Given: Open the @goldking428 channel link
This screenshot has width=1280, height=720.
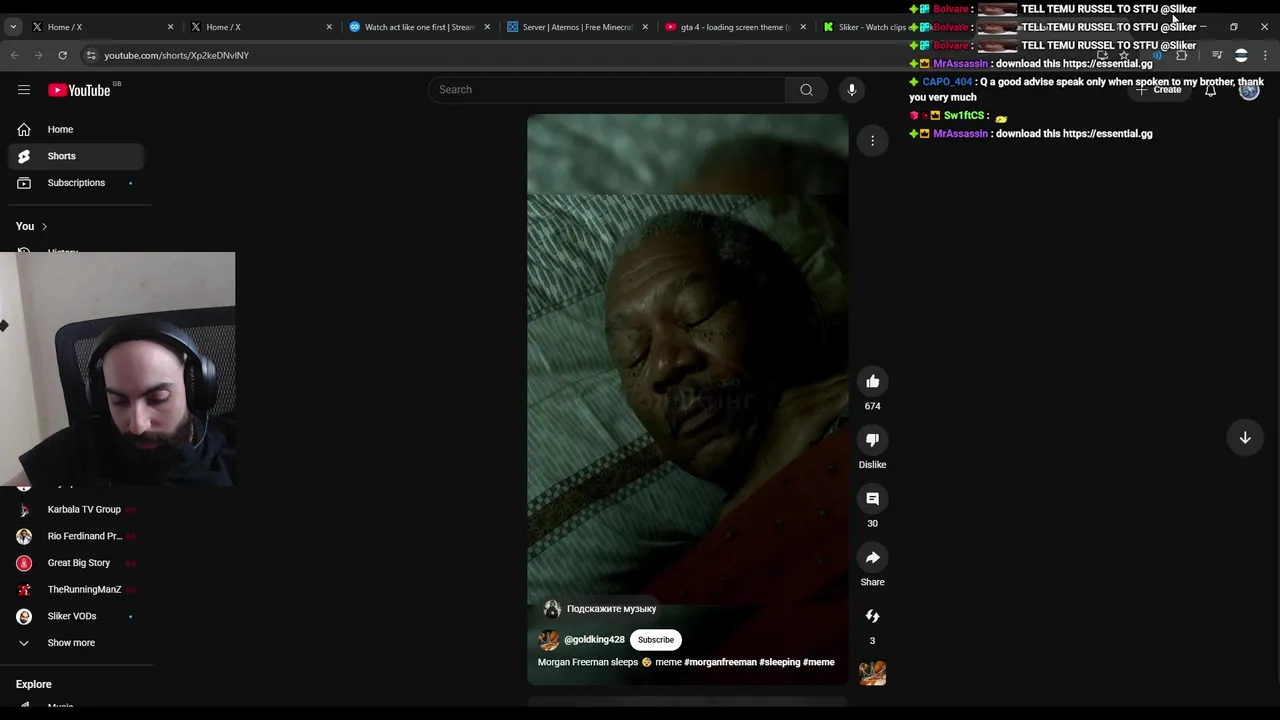Looking at the screenshot, I should 594,640.
